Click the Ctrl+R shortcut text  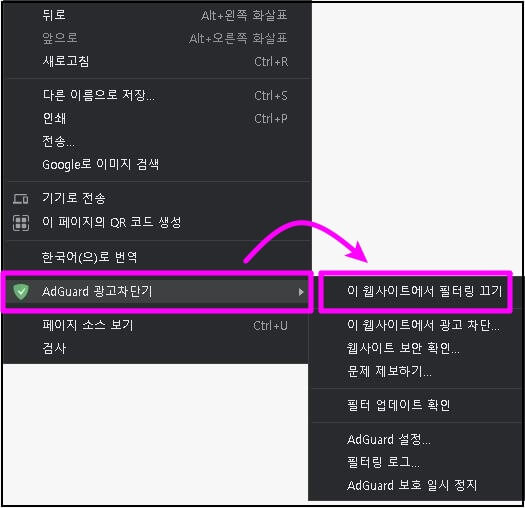[x=271, y=62]
